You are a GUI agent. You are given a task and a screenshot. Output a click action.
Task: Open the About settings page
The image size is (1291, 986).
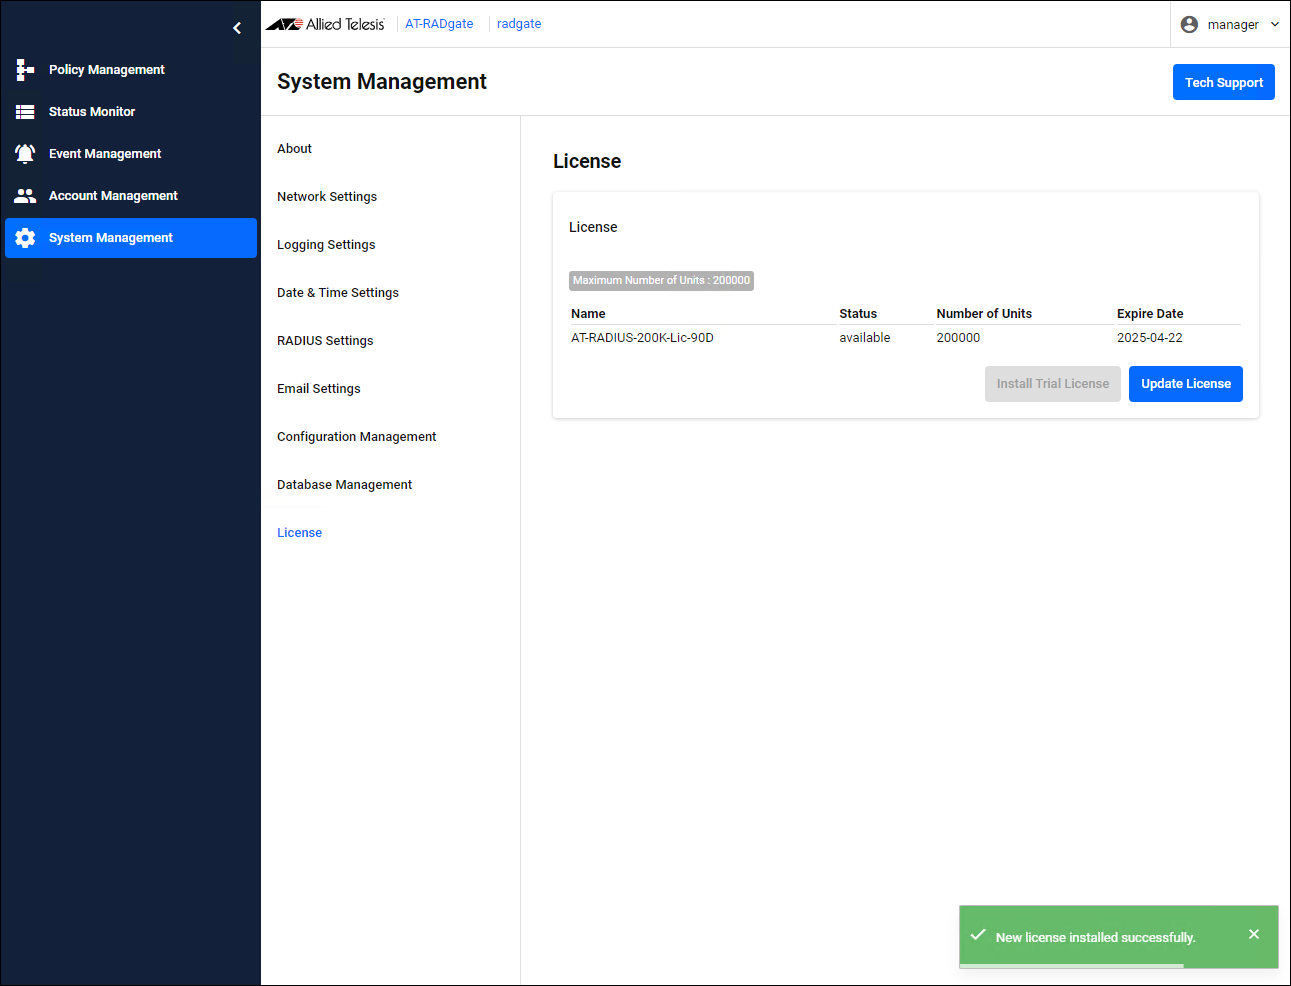tap(294, 149)
